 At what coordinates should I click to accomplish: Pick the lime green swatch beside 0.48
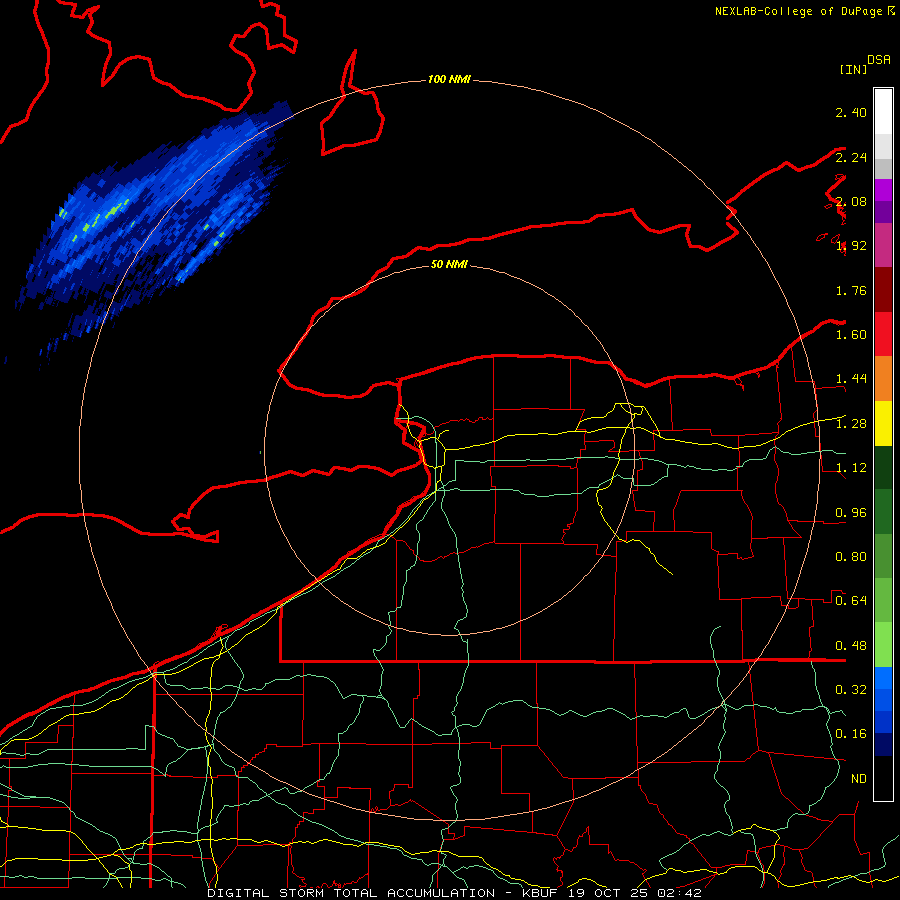coord(883,645)
